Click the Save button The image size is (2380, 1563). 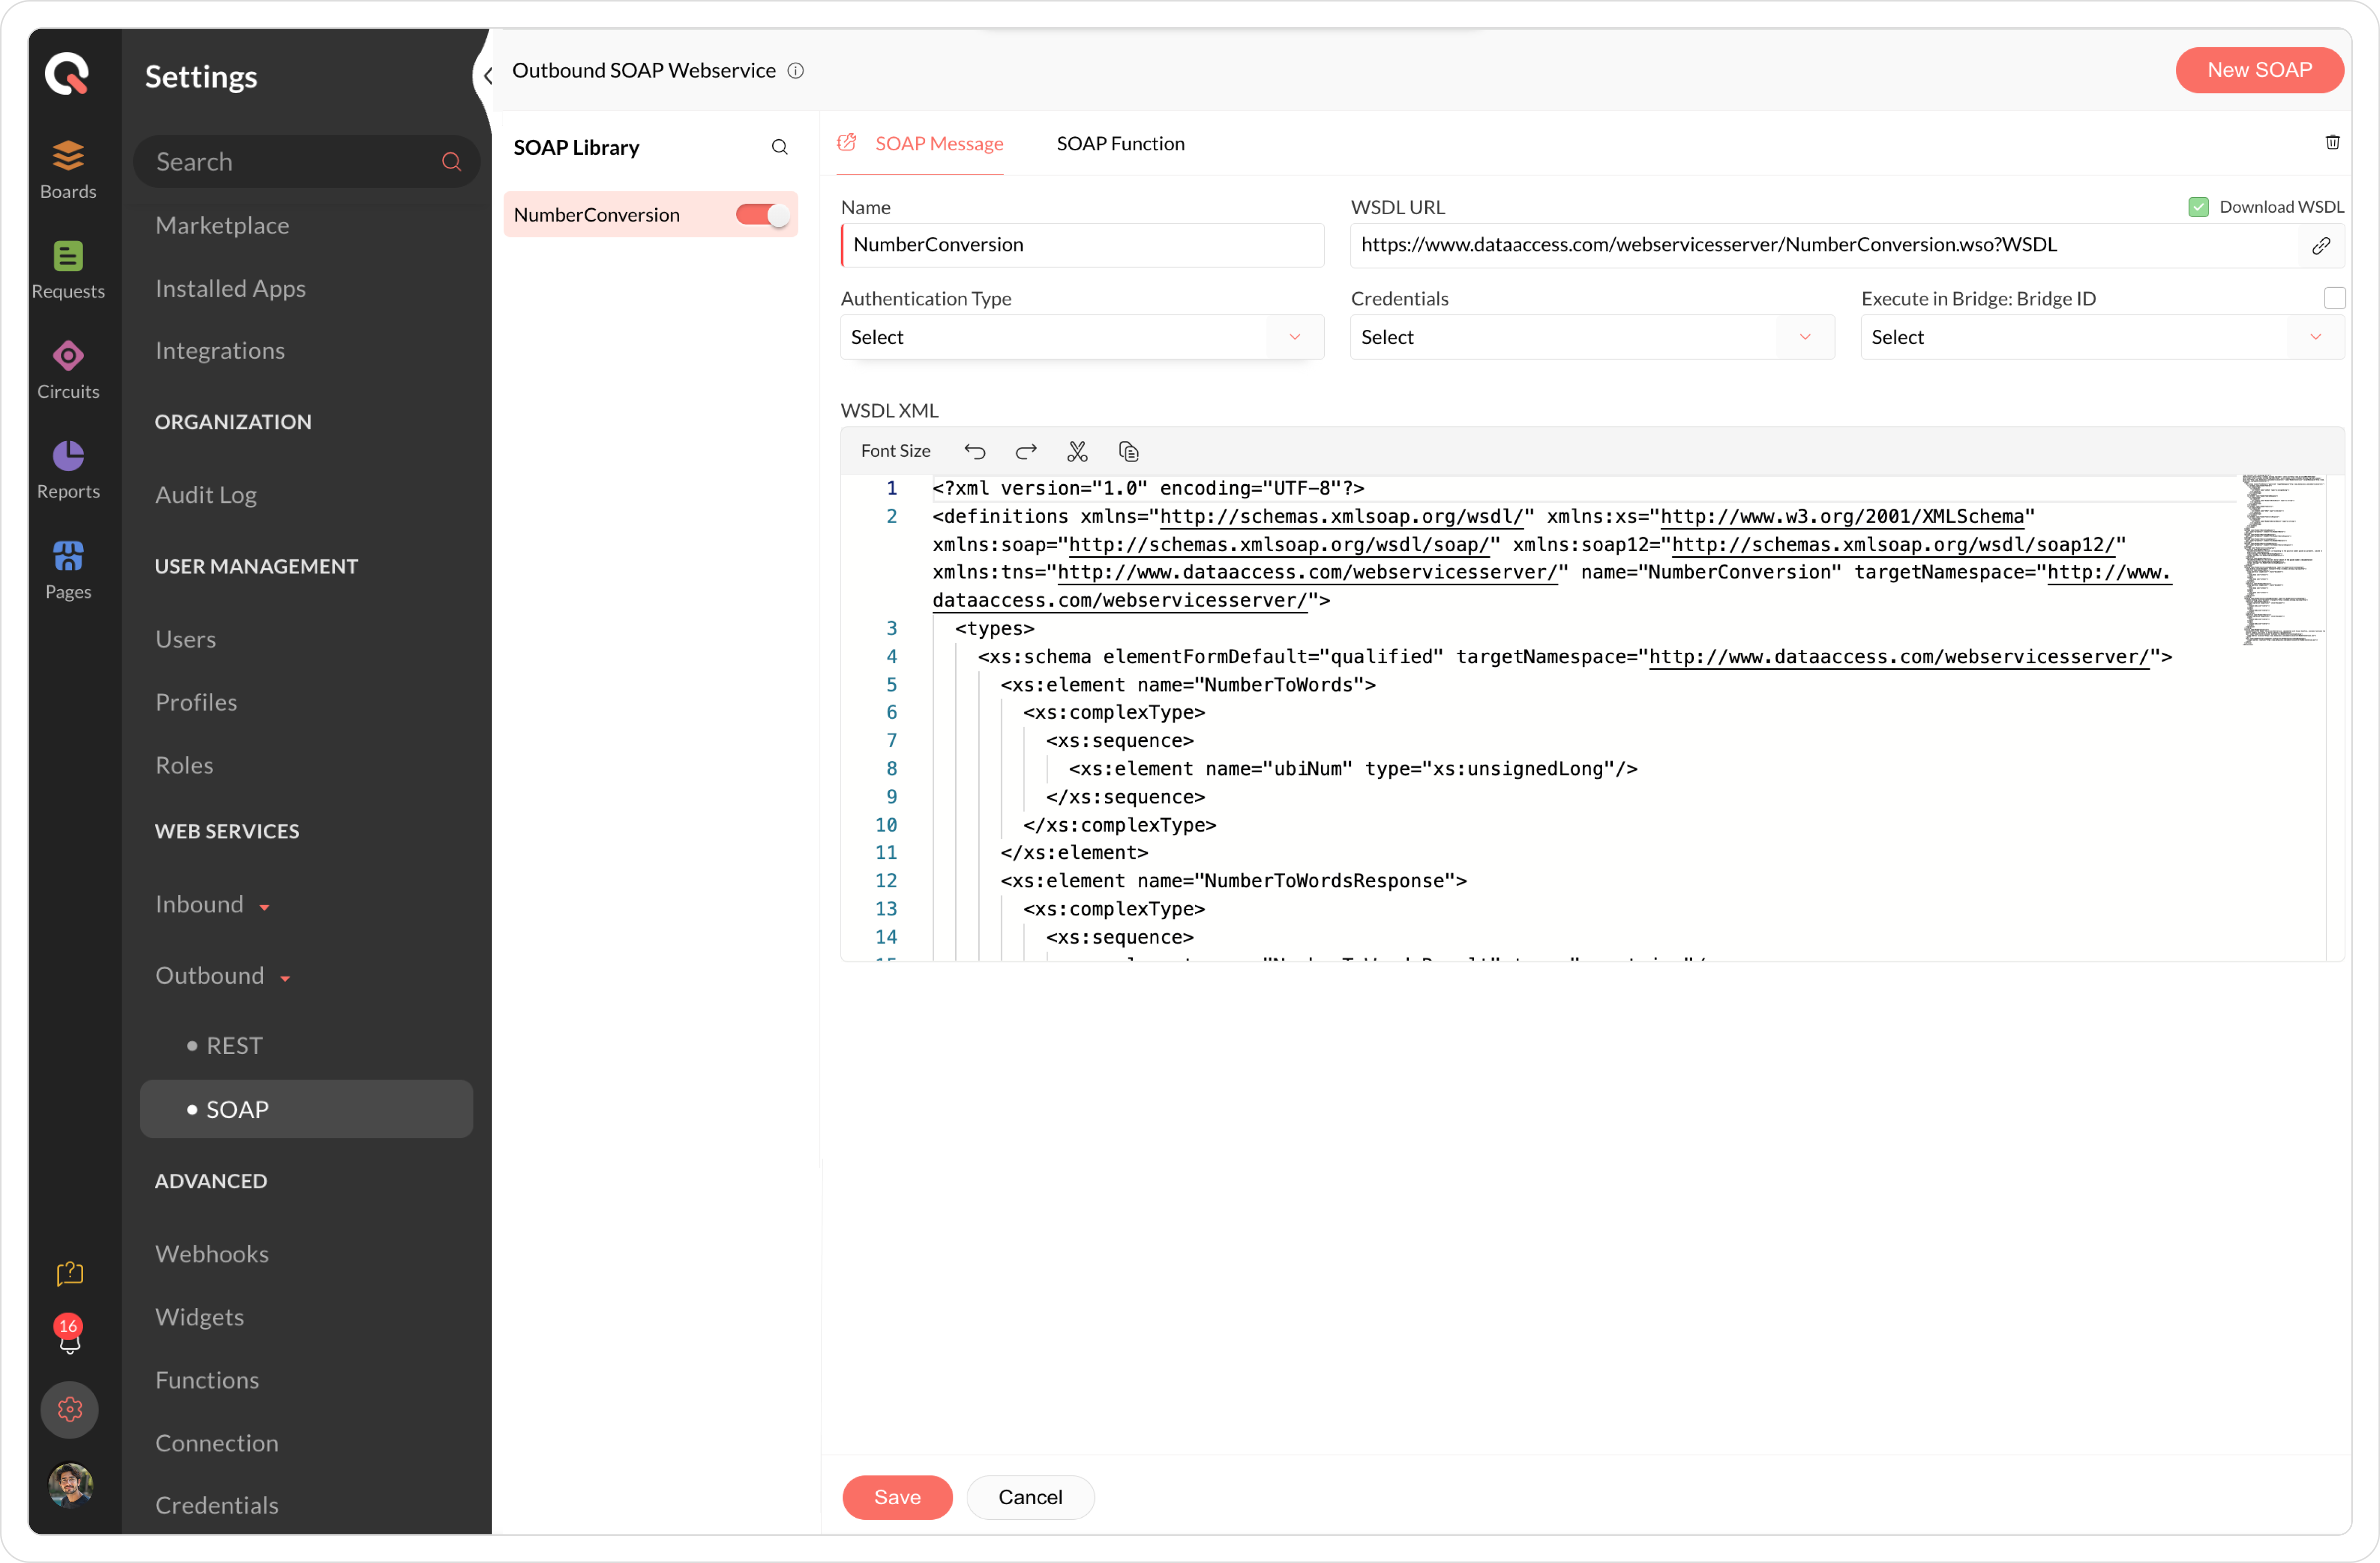pyautogui.click(x=896, y=1496)
